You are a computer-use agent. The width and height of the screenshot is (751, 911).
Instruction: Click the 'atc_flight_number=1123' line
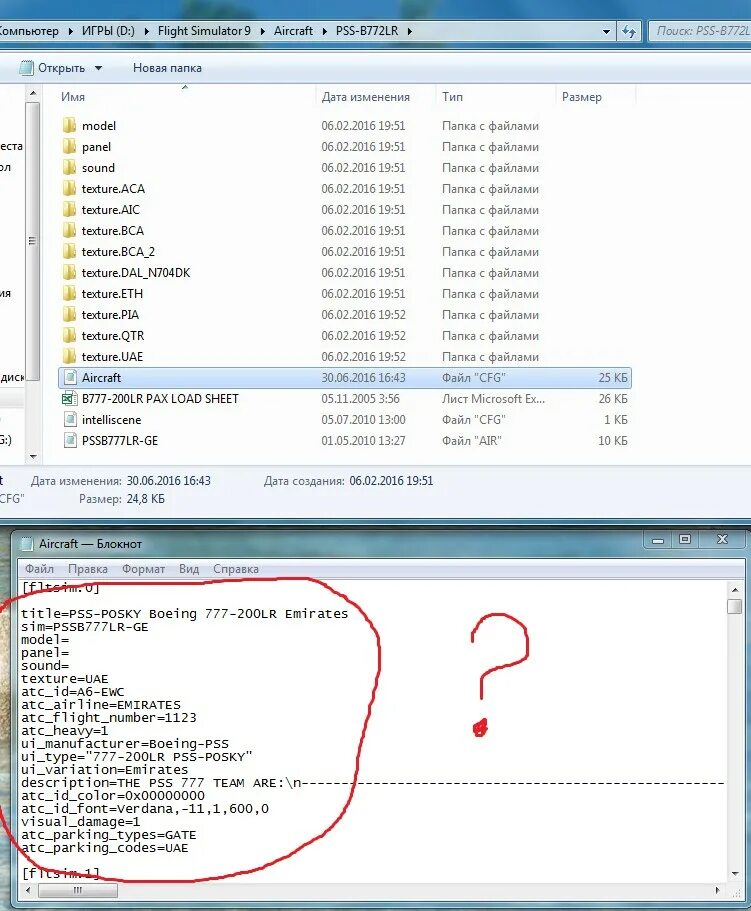[x=109, y=718]
